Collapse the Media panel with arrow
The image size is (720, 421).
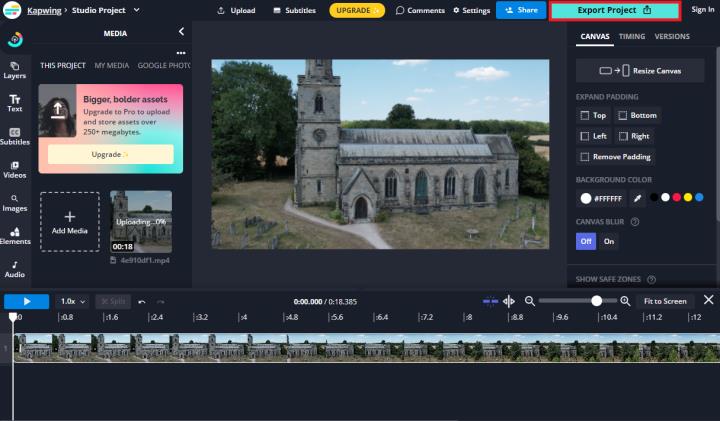(x=181, y=31)
